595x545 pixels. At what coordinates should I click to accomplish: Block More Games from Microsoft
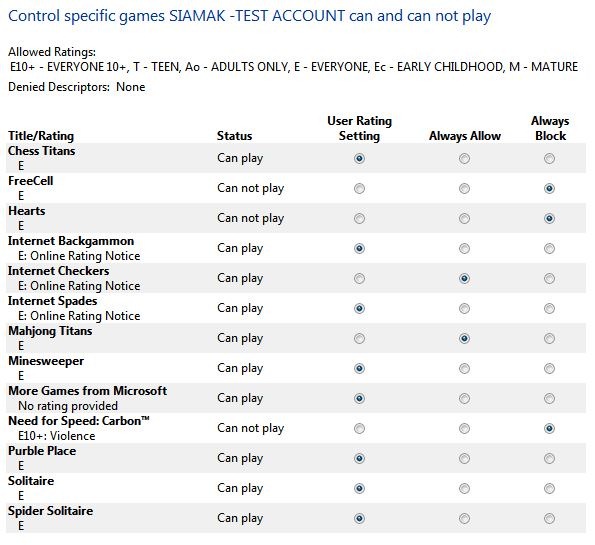549,398
